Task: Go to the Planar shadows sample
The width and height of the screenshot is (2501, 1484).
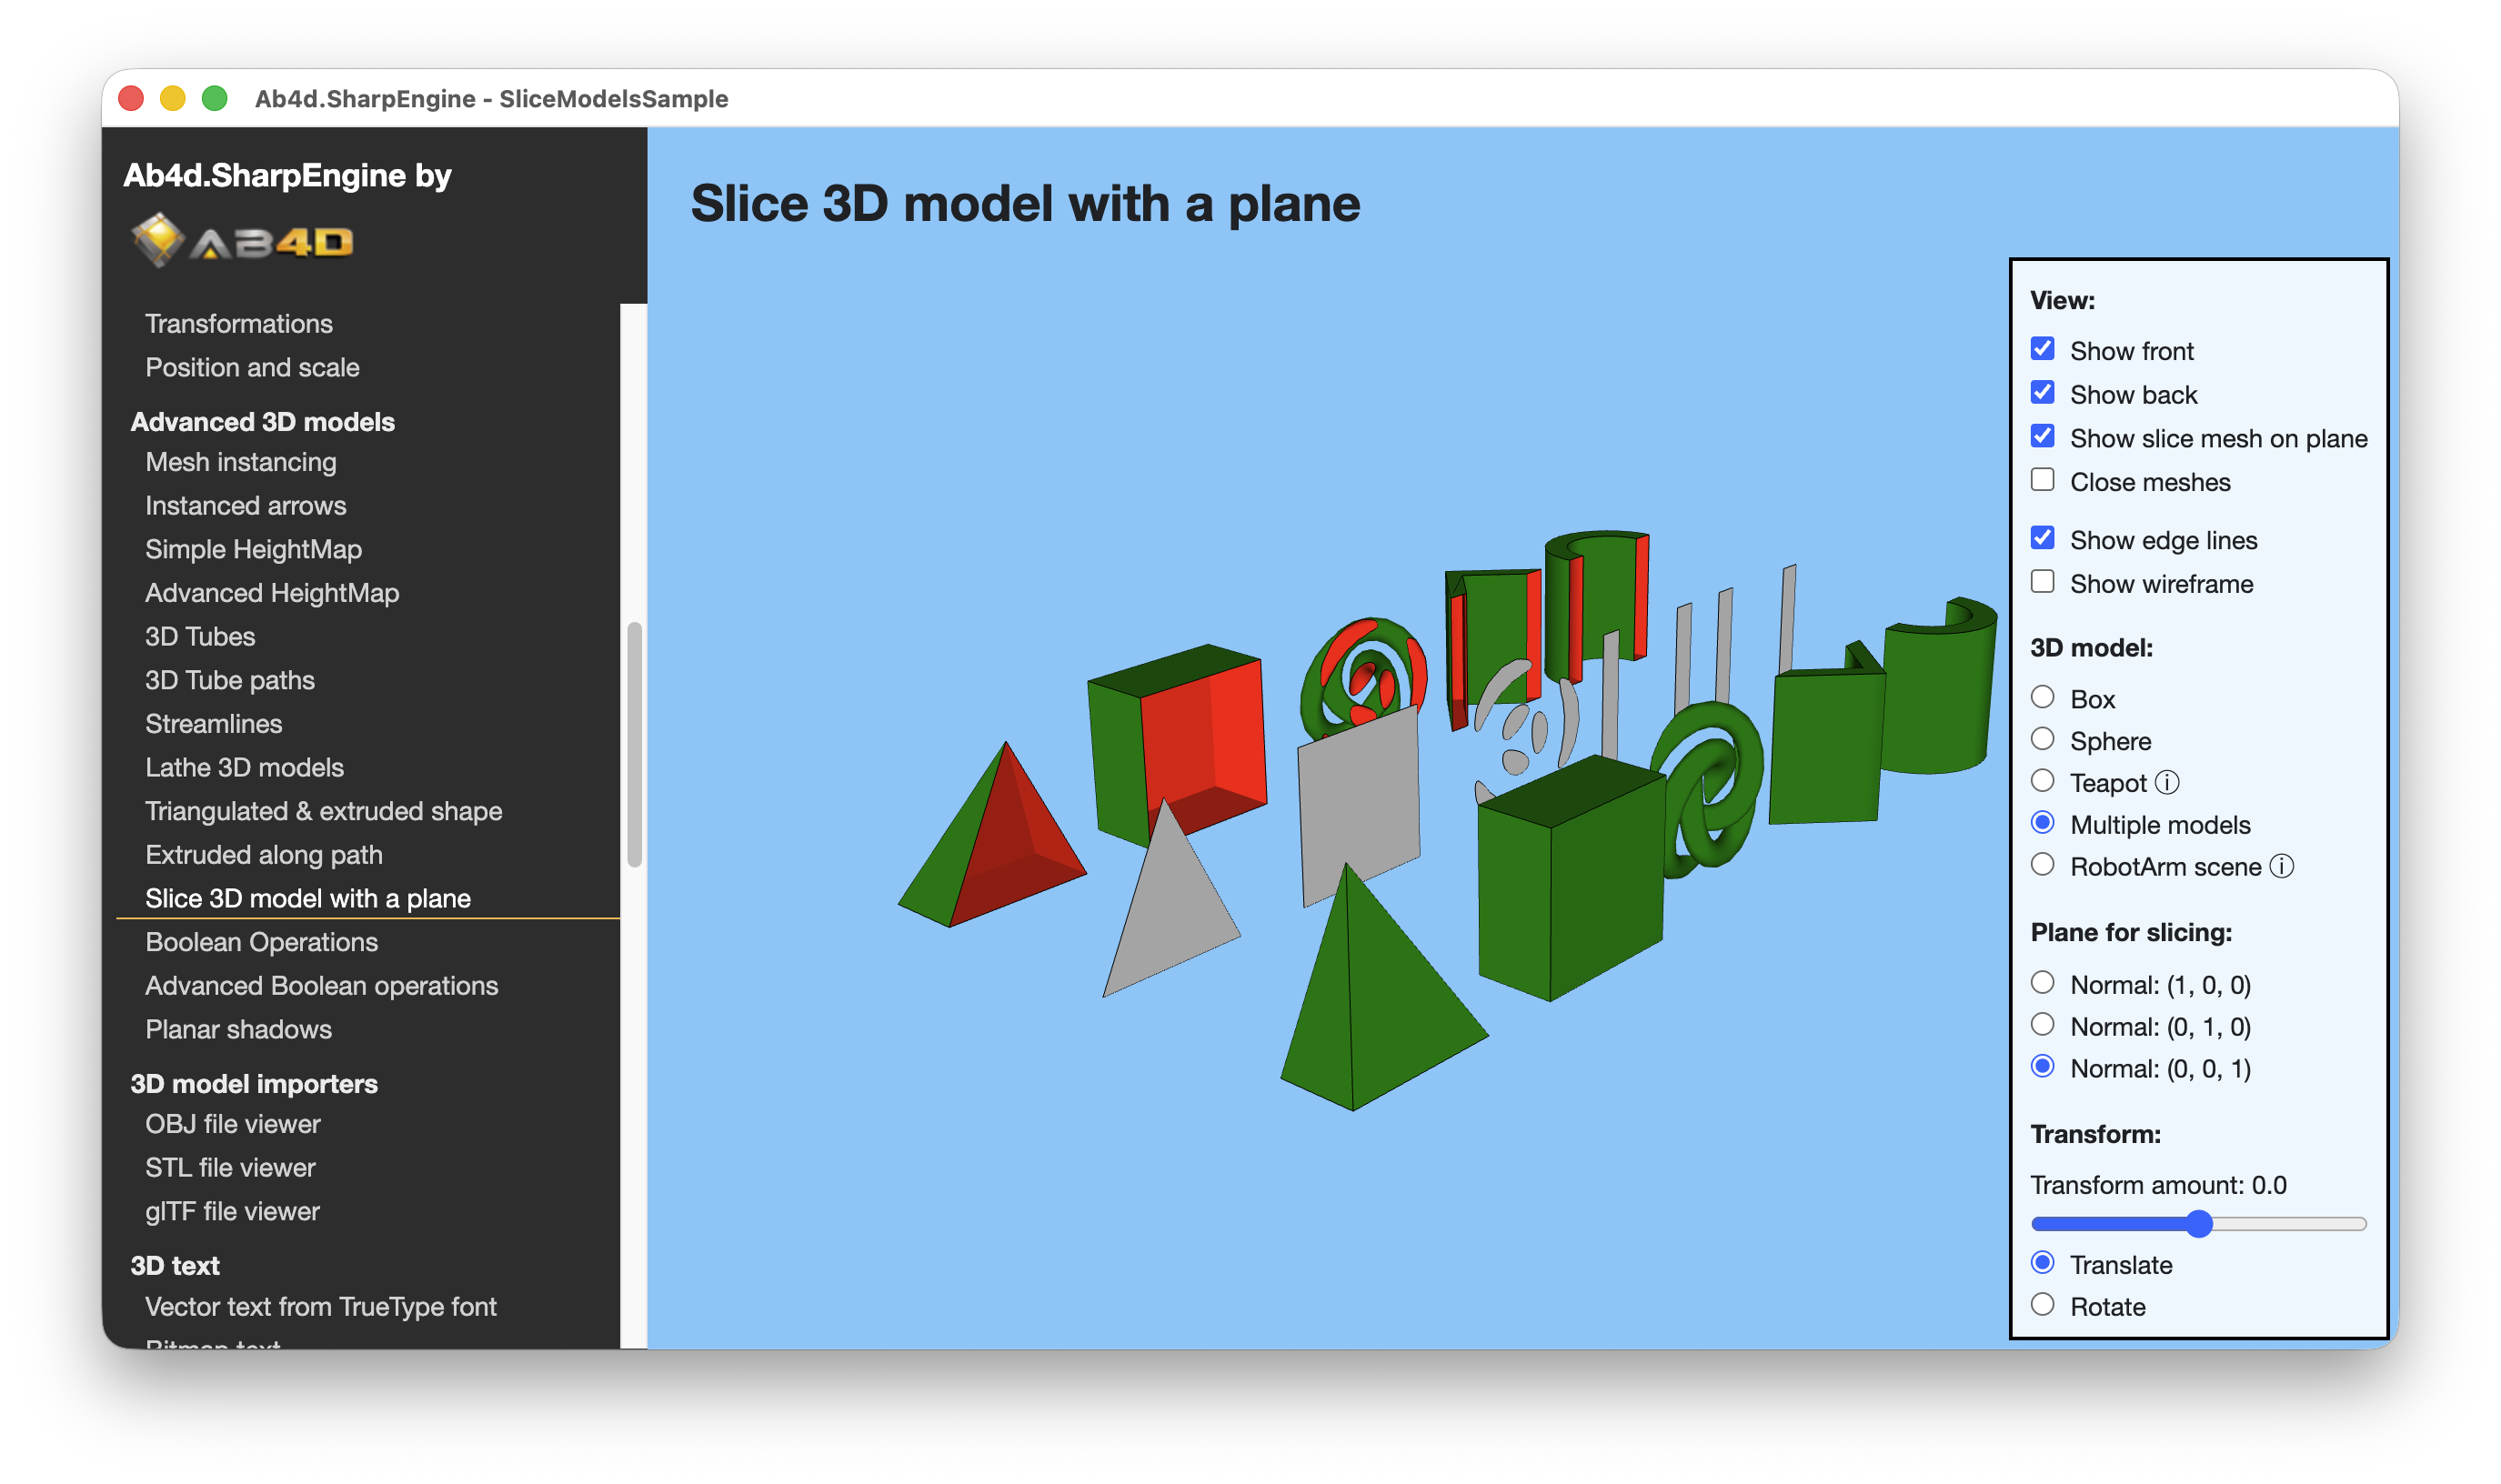Action: pyautogui.click(x=238, y=1029)
